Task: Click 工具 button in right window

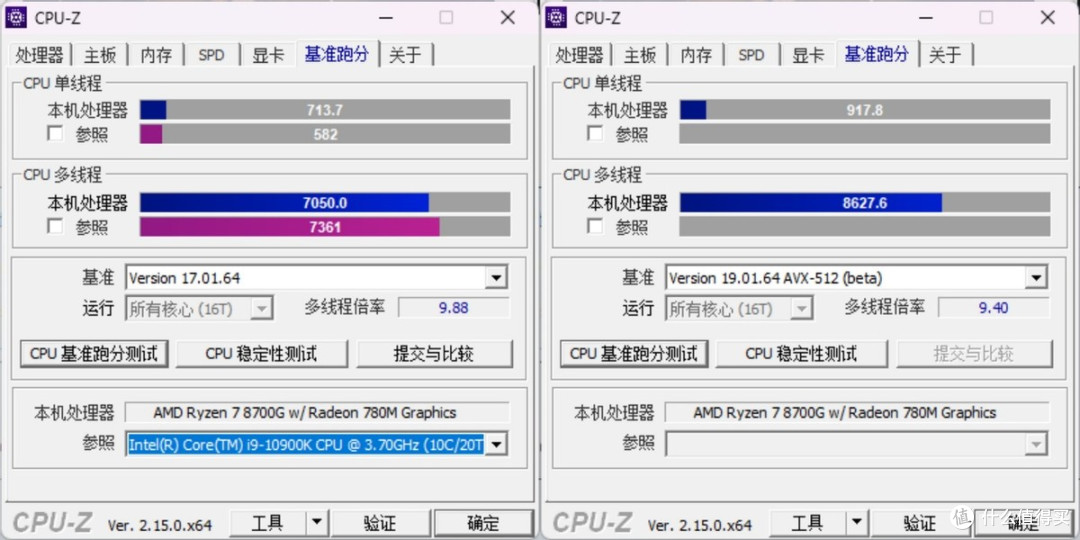Action: [x=808, y=523]
